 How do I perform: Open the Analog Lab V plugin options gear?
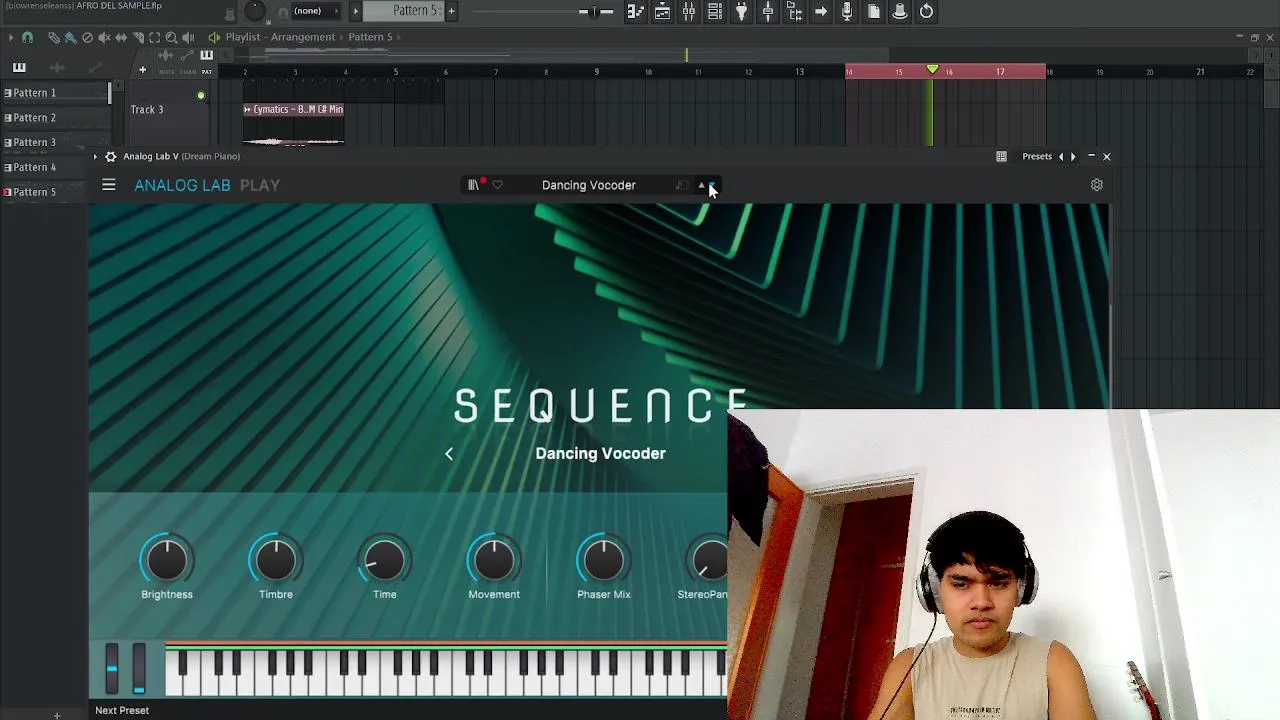[111, 156]
